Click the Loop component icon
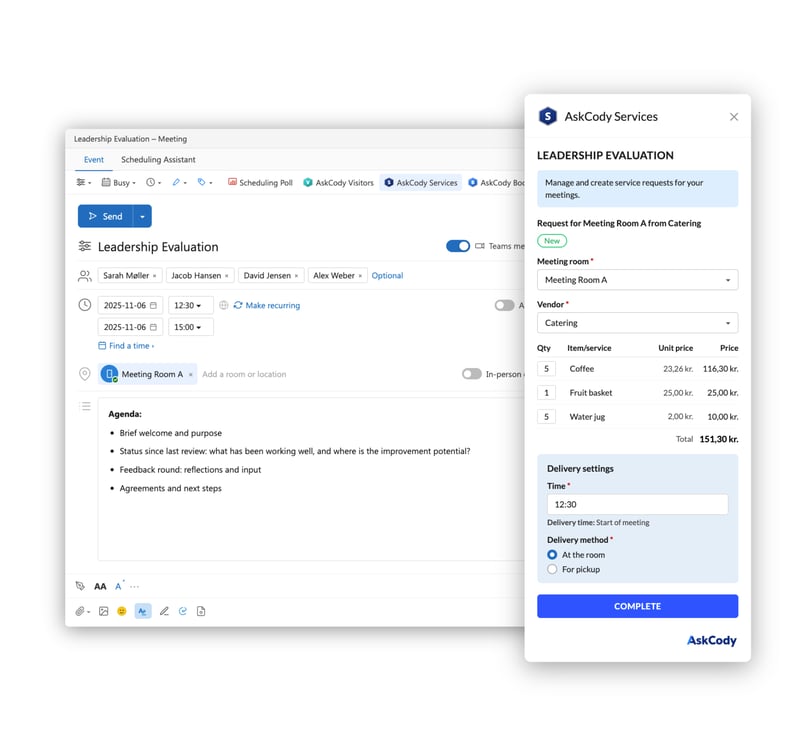The image size is (800, 756). (183, 611)
